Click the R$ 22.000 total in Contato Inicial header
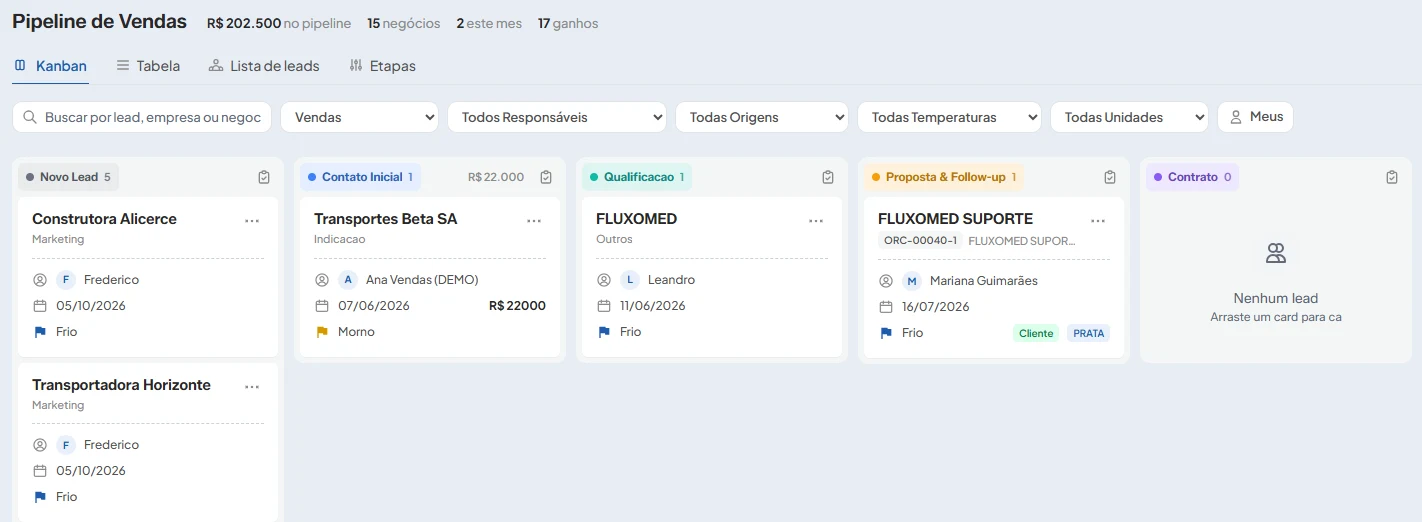The image size is (1422, 522). (496, 177)
